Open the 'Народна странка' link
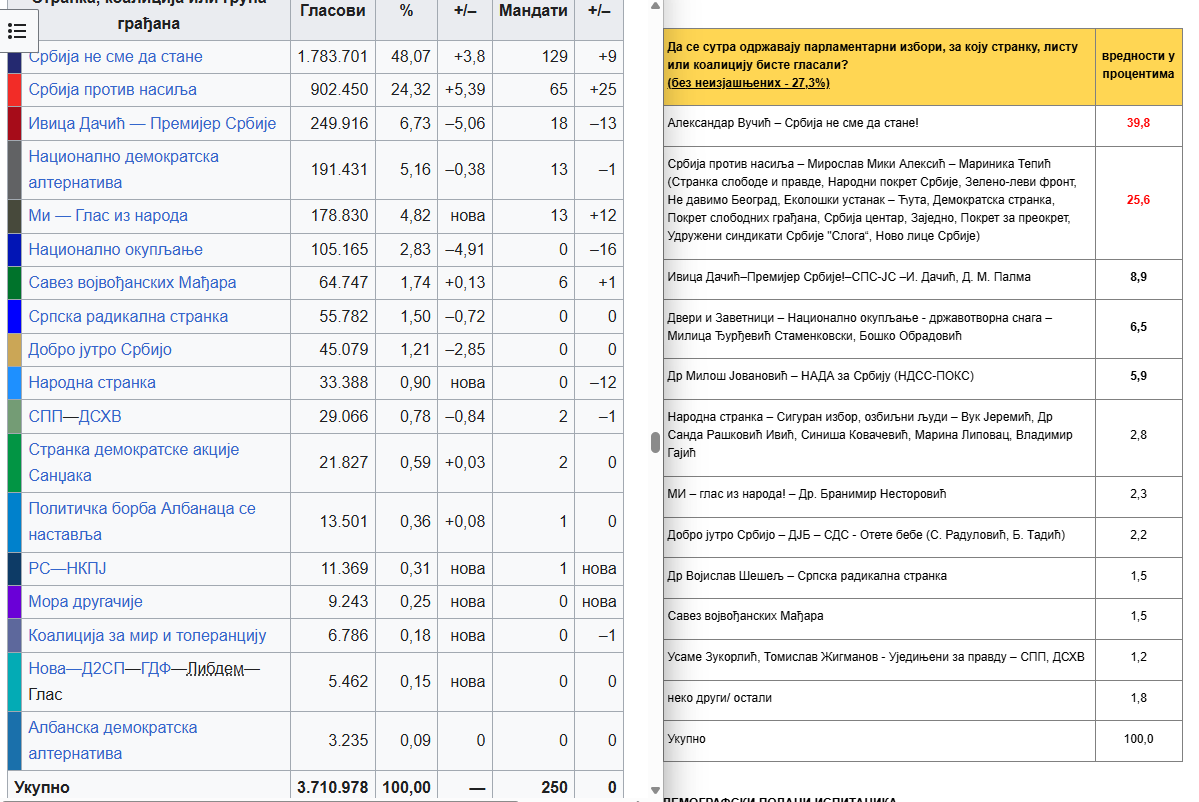This screenshot has height=802, width=1199. point(92,382)
